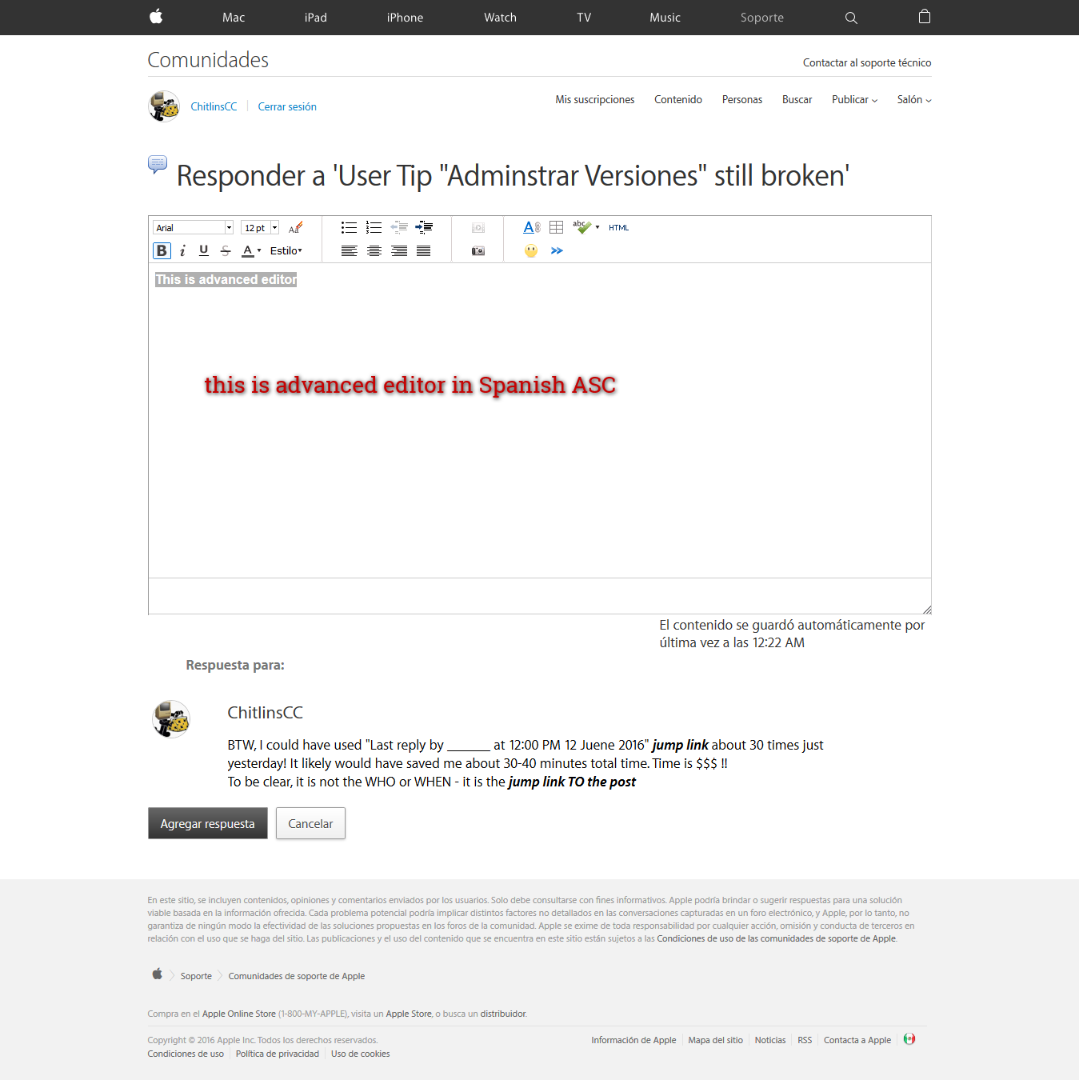
Task: Open the text color dropdown arrow
Action: (x=259, y=251)
